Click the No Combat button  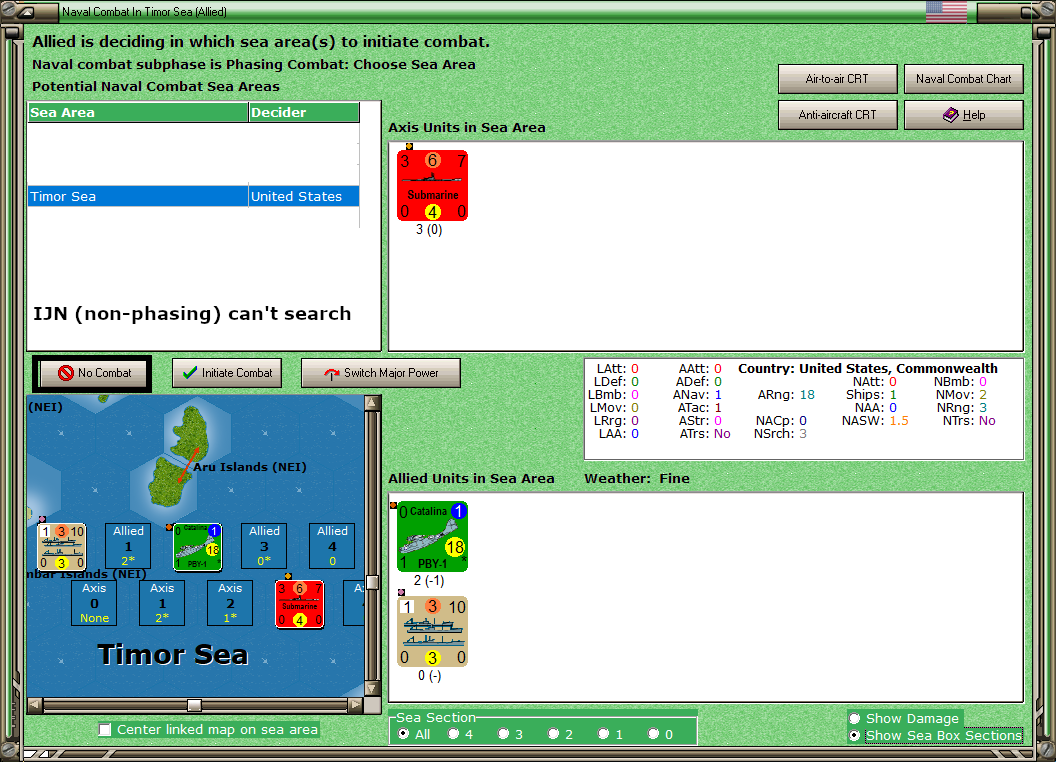pos(94,373)
